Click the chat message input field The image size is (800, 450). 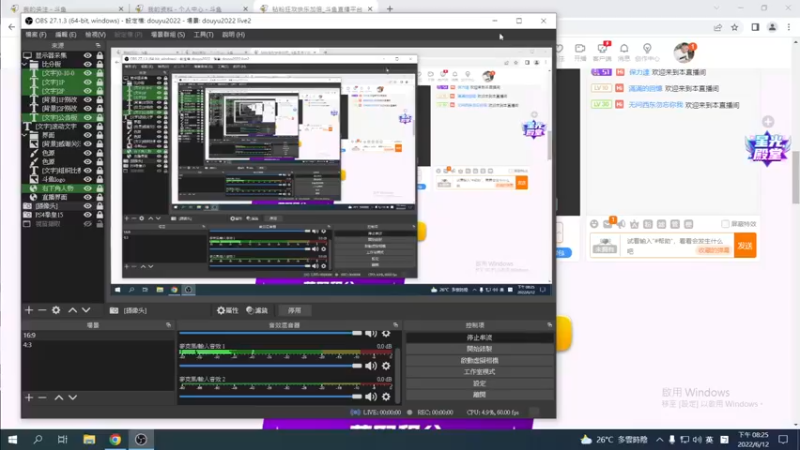click(x=677, y=245)
